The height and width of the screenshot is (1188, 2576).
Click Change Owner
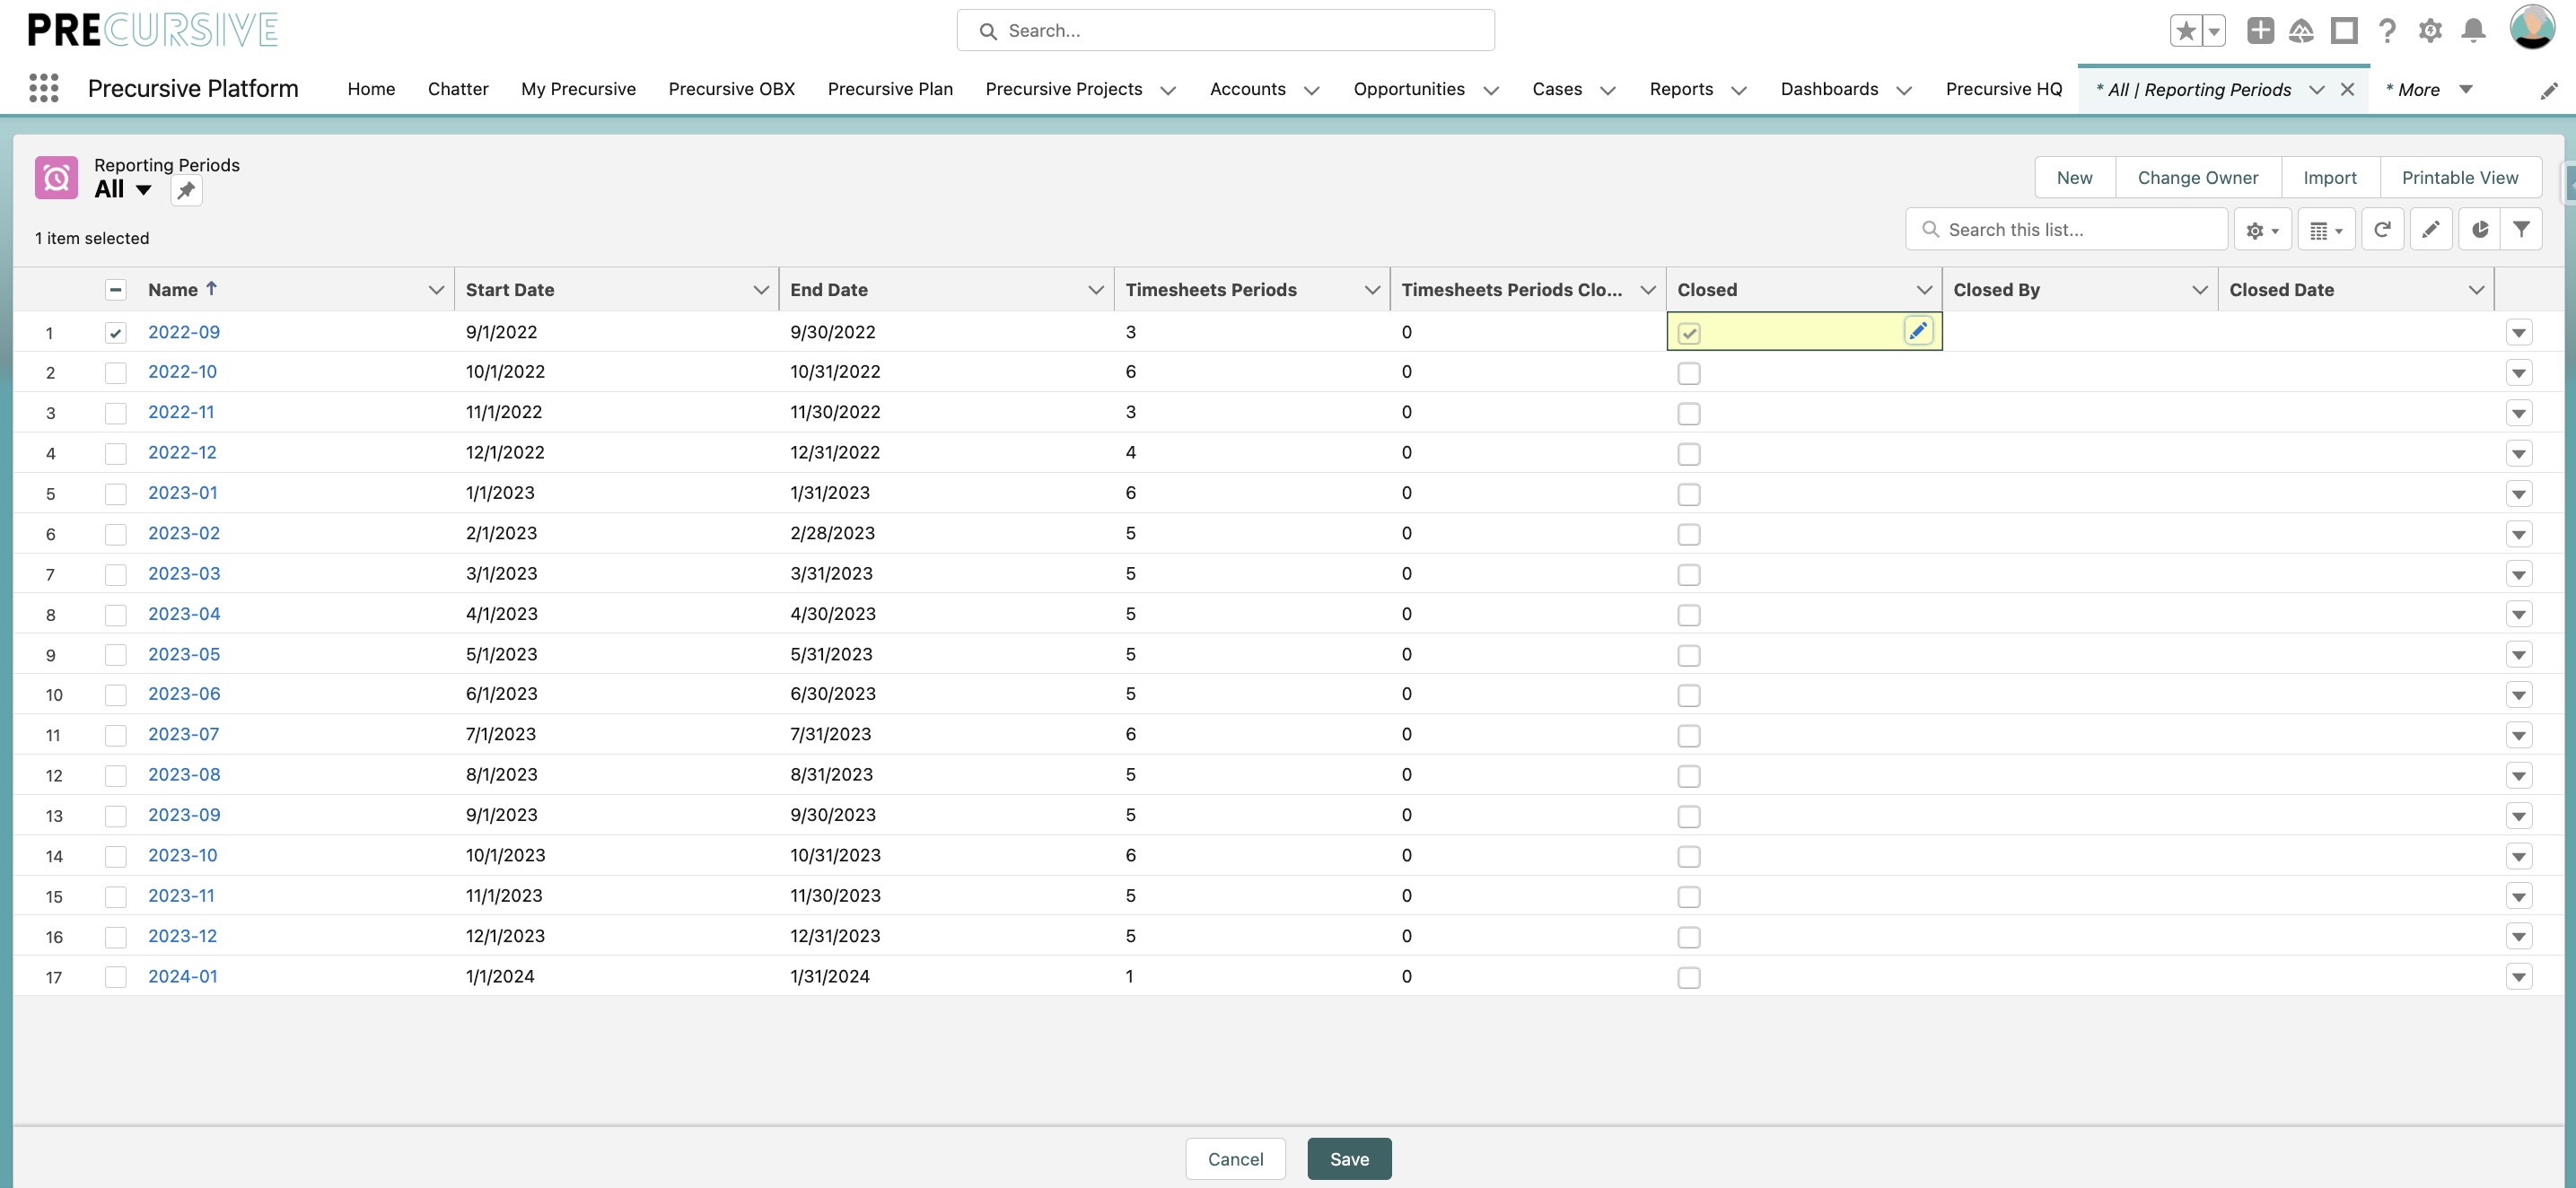tap(2197, 177)
